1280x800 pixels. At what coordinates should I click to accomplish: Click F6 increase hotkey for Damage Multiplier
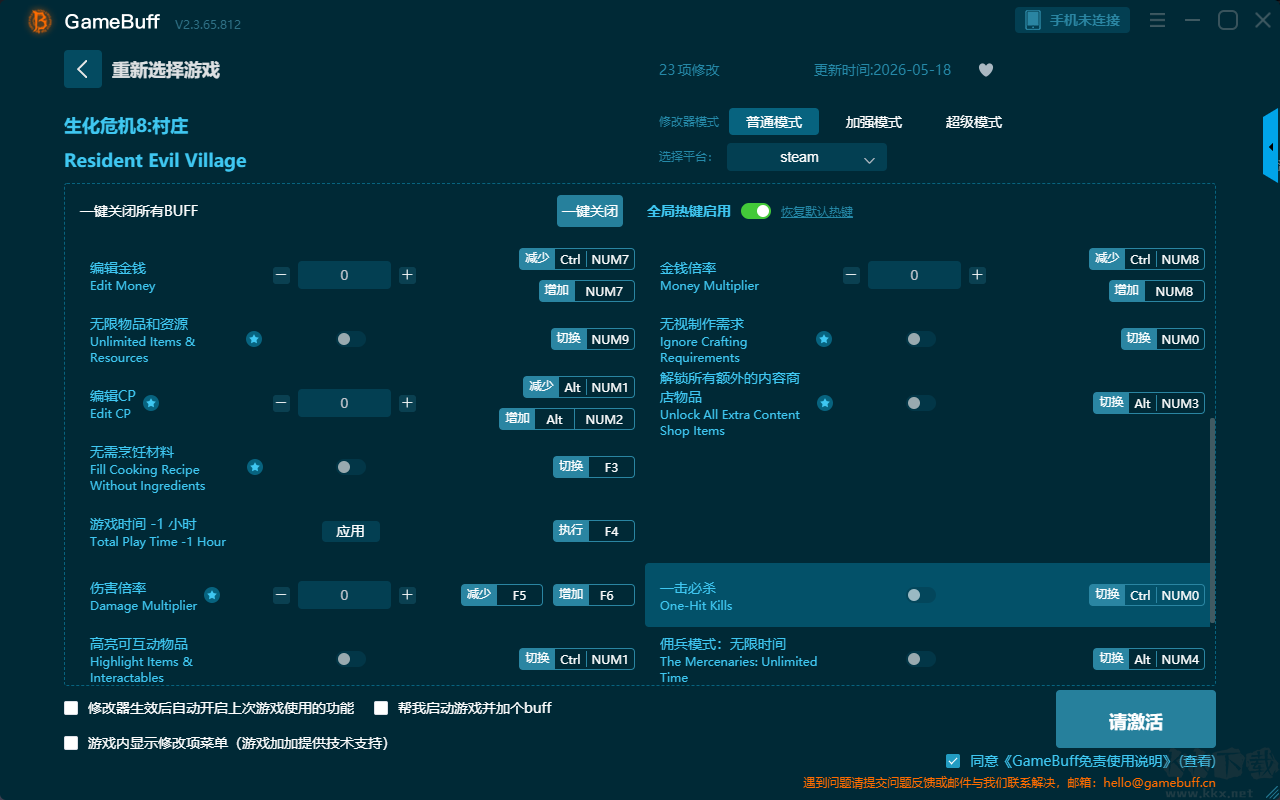pos(594,595)
